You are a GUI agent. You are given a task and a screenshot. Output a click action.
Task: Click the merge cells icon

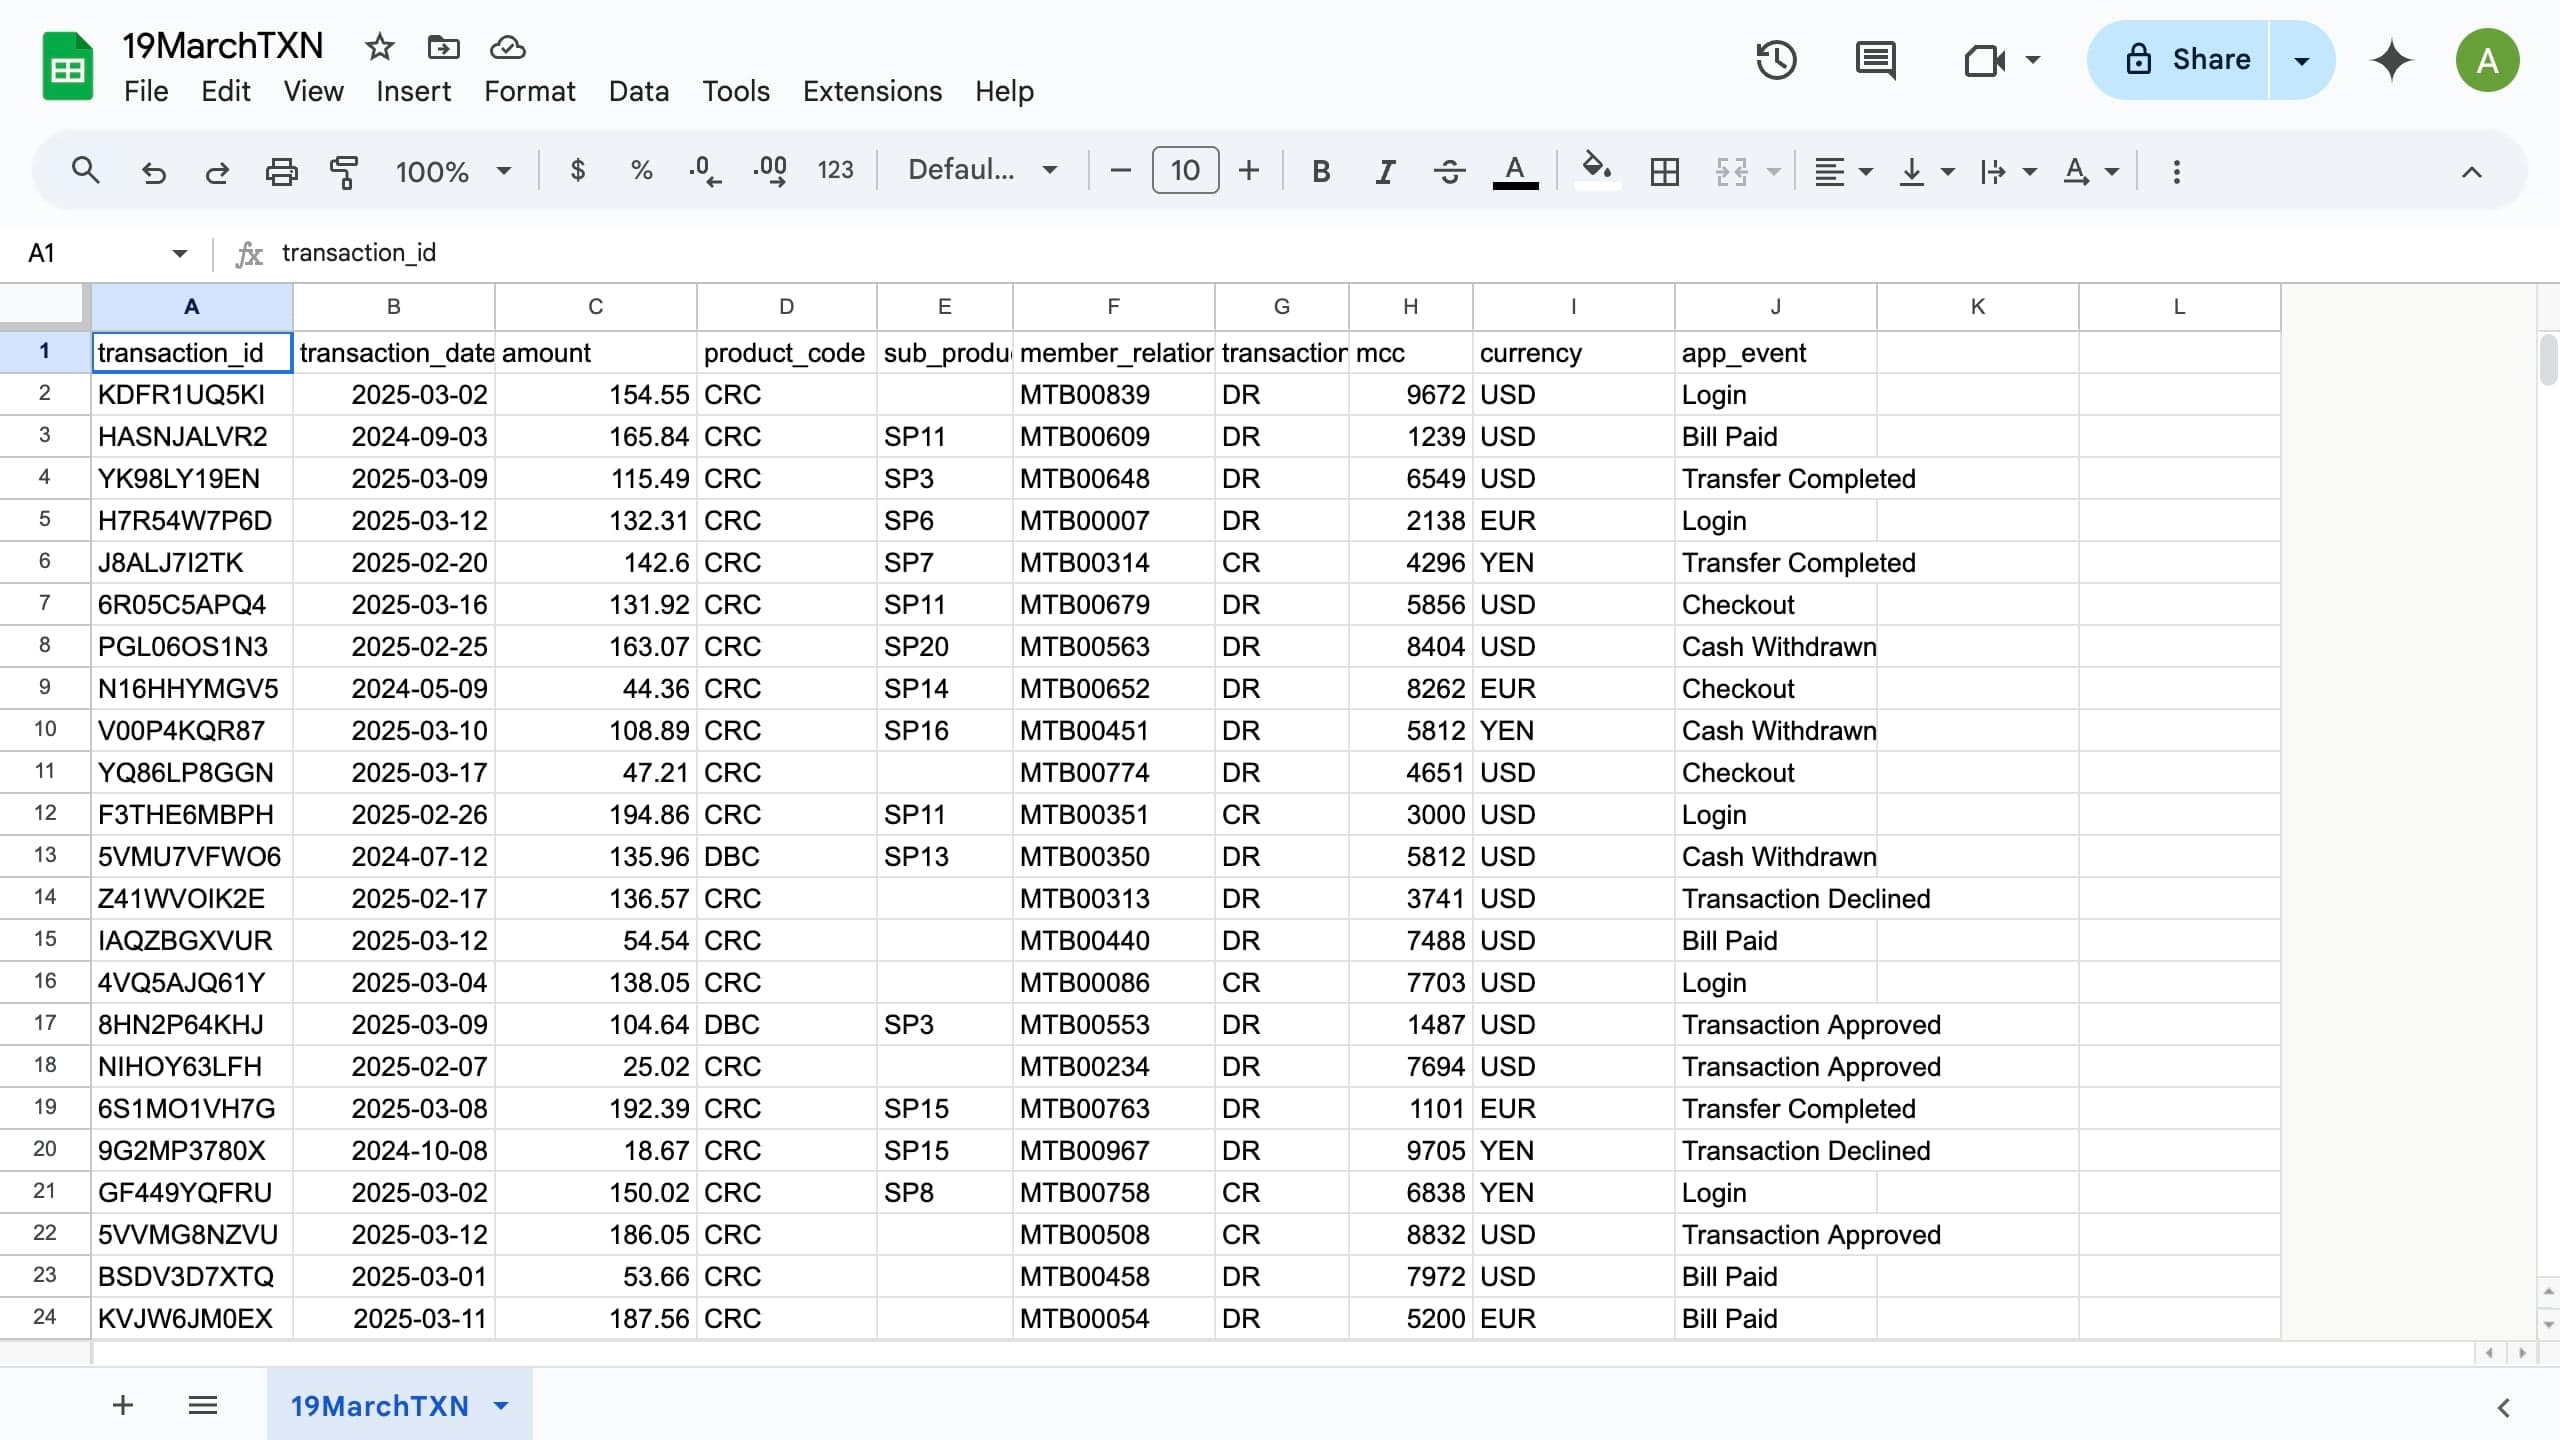tap(1731, 172)
